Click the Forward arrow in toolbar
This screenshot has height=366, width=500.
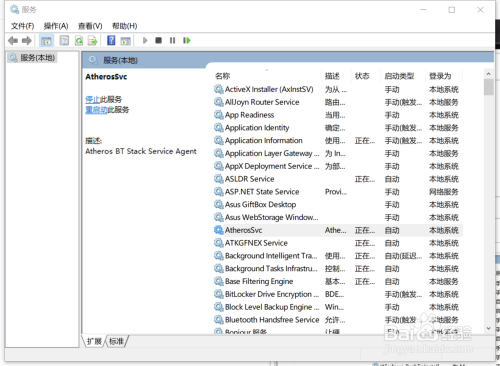point(27,41)
